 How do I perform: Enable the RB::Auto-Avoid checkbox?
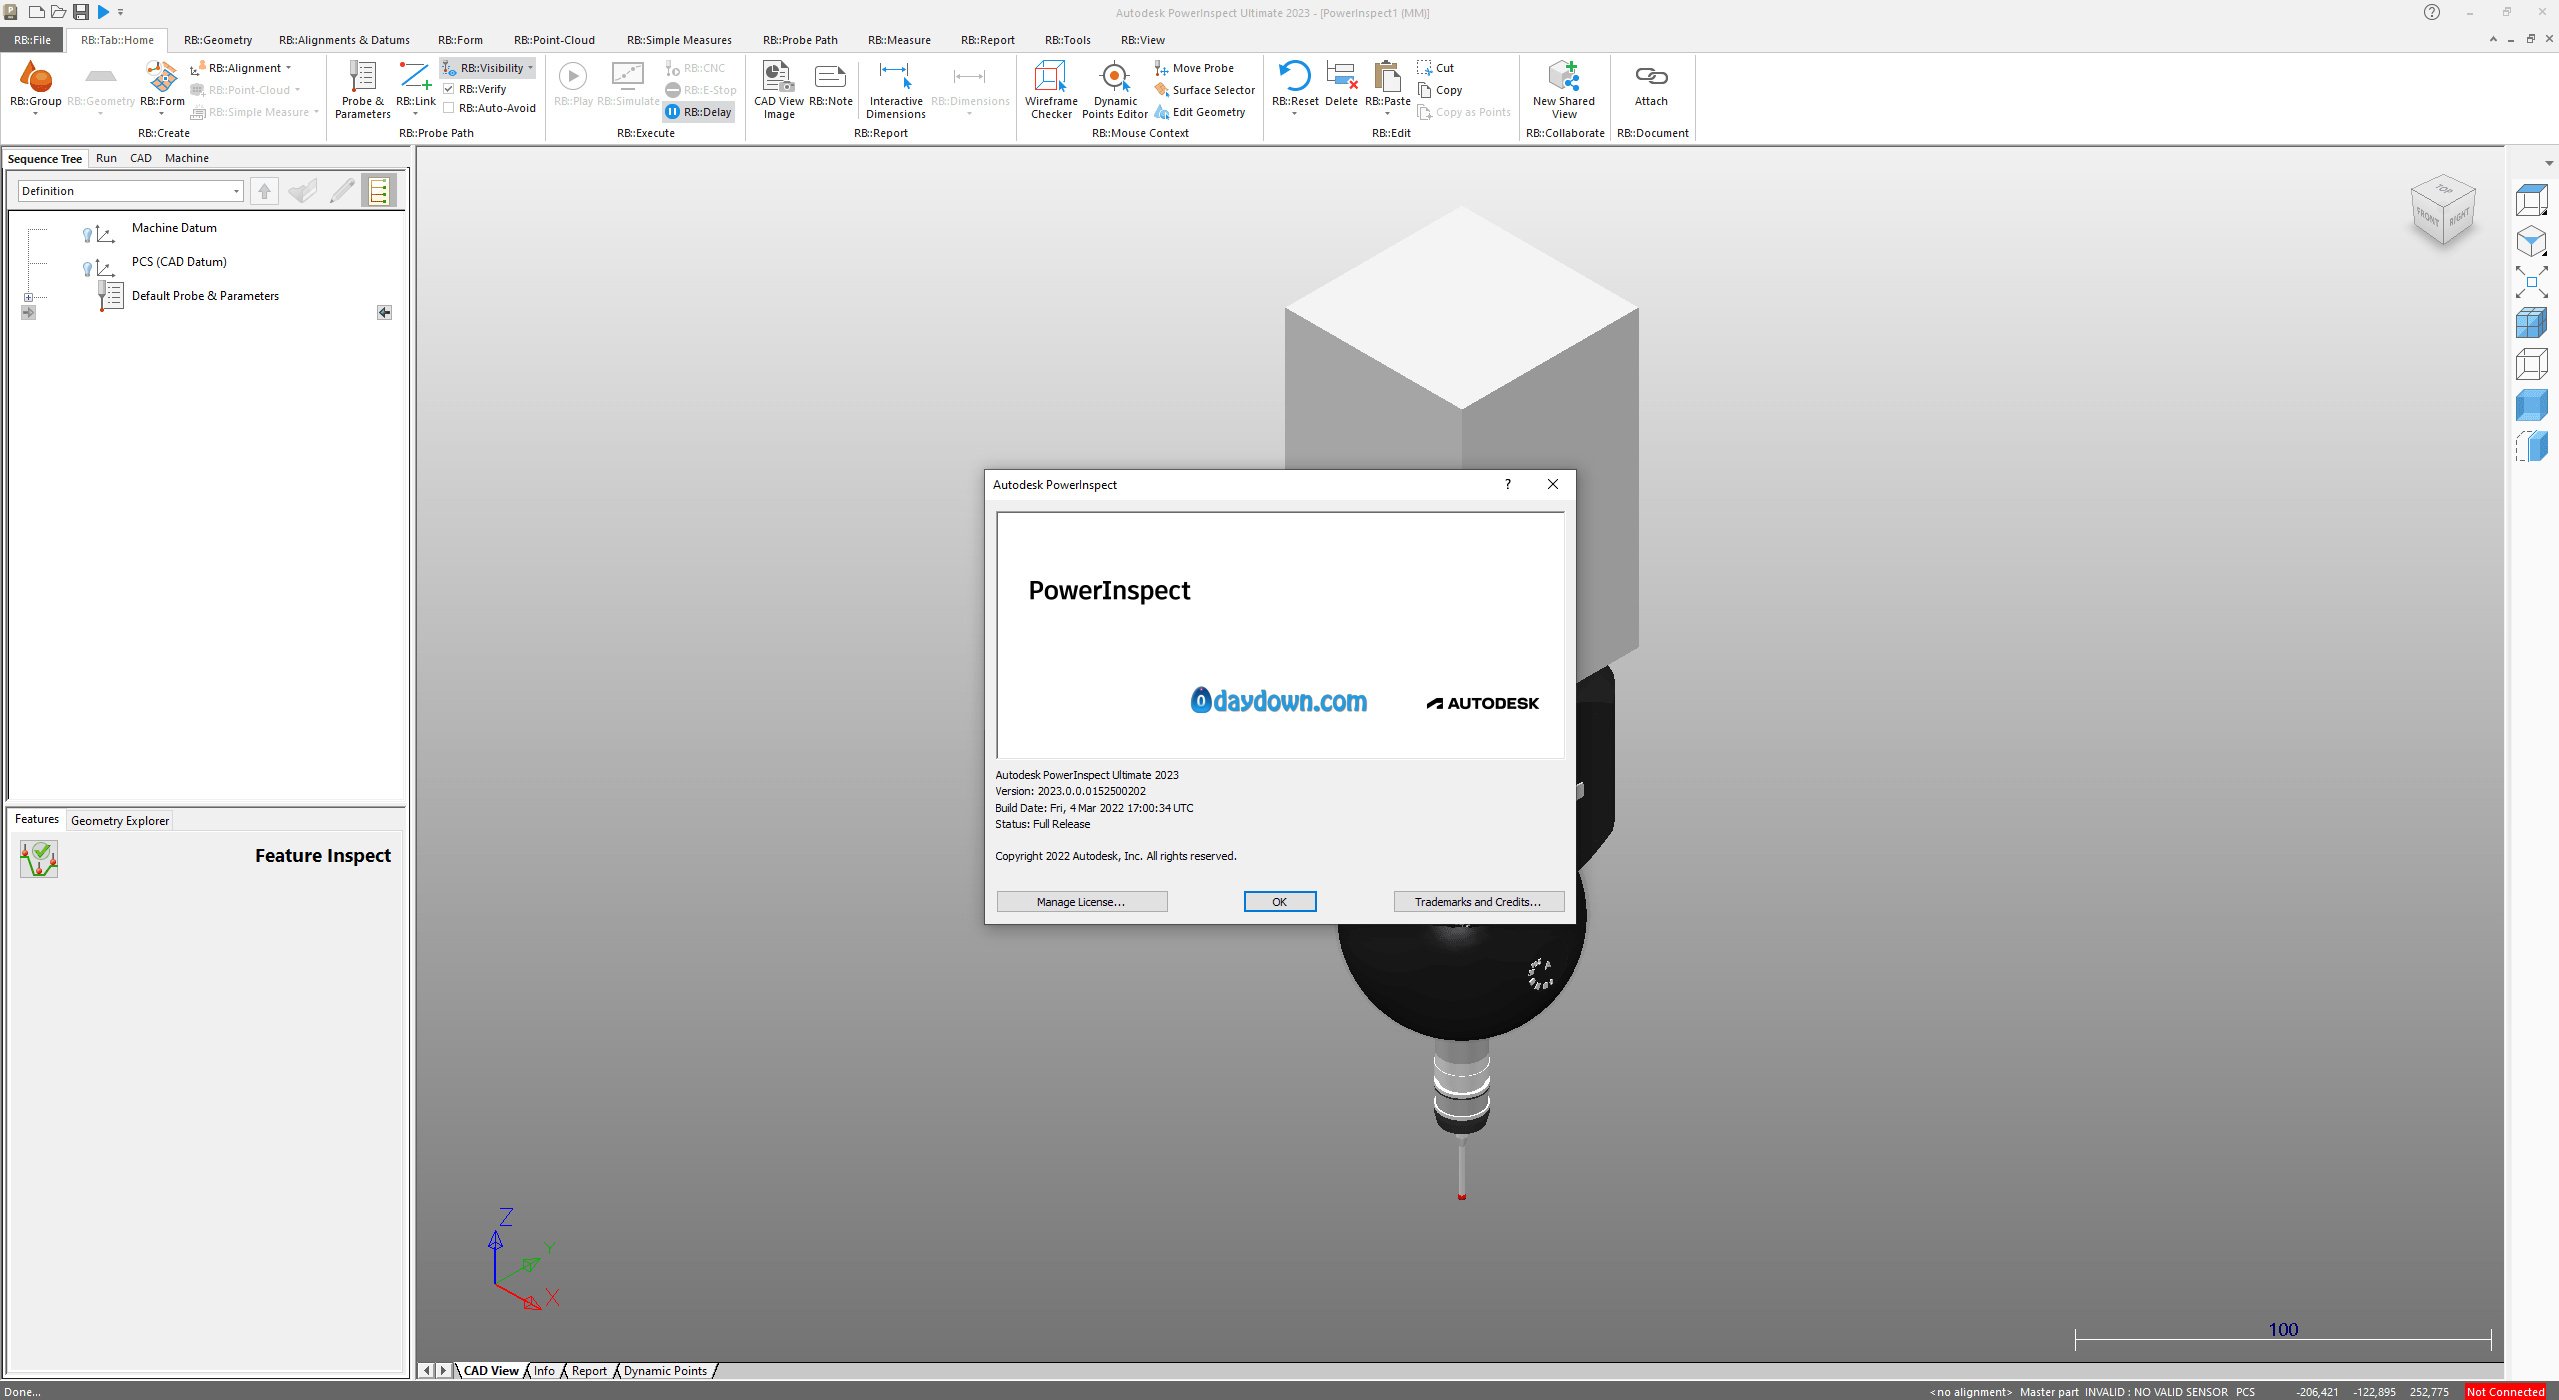point(449,108)
